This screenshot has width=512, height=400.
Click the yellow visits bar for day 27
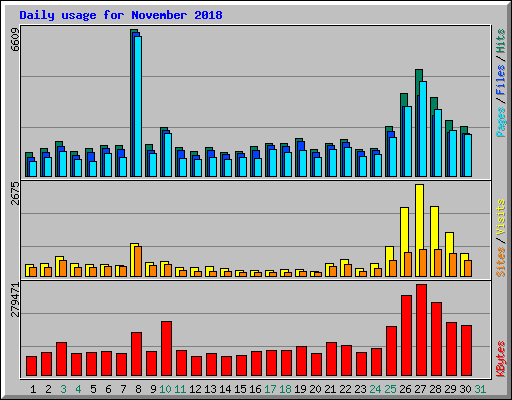(419, 230)
